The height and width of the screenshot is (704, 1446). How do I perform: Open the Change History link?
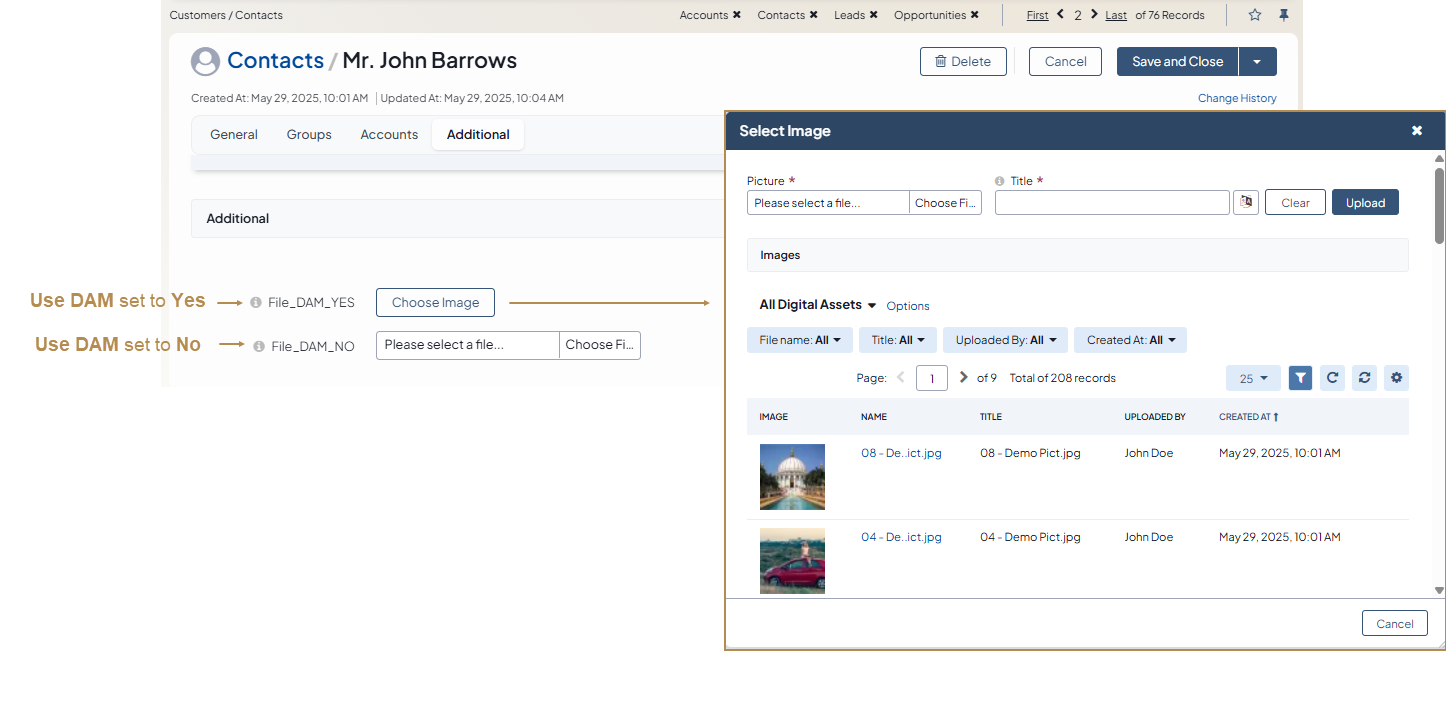click(1237, 98)
